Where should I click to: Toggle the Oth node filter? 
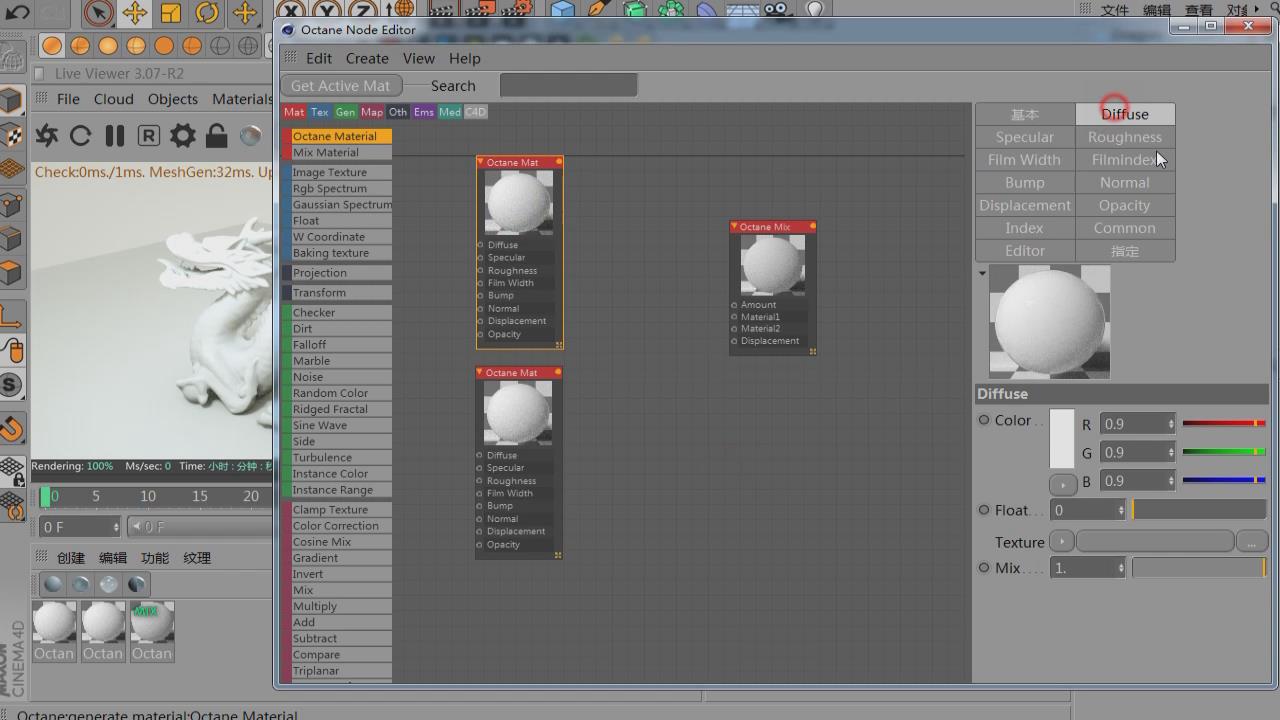(398, 112)
